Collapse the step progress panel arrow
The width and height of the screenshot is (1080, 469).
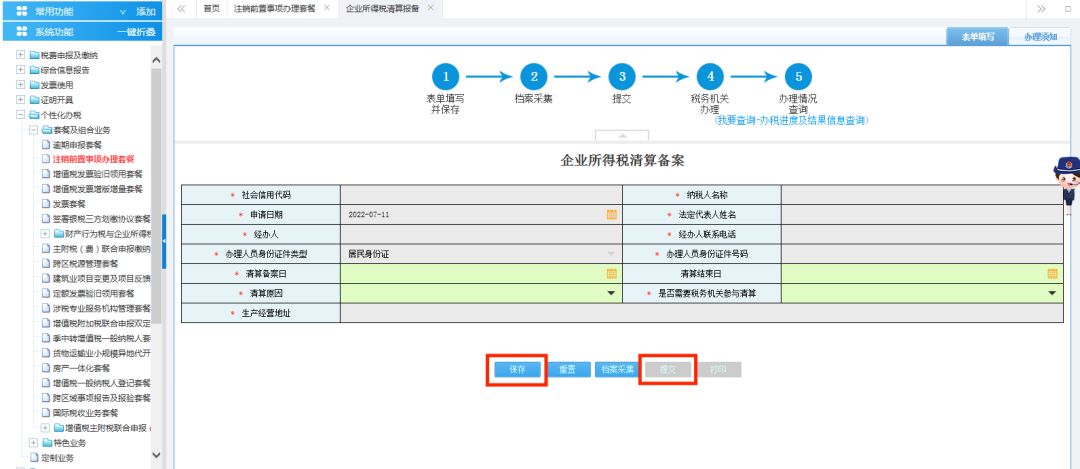click(x=621, y=136)
